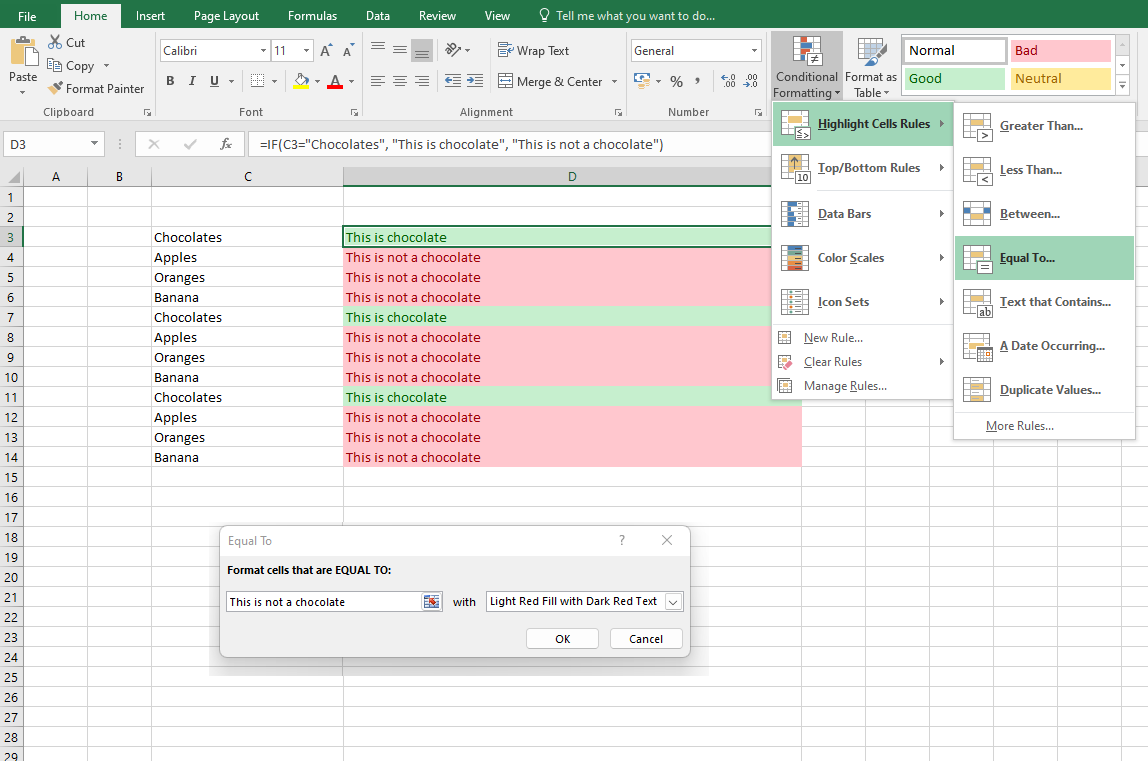Image resolution: width=1148 pixels, height=761 pixels.
Task: Open the Number Format dropdown showing General
Action: click(695, 50)
